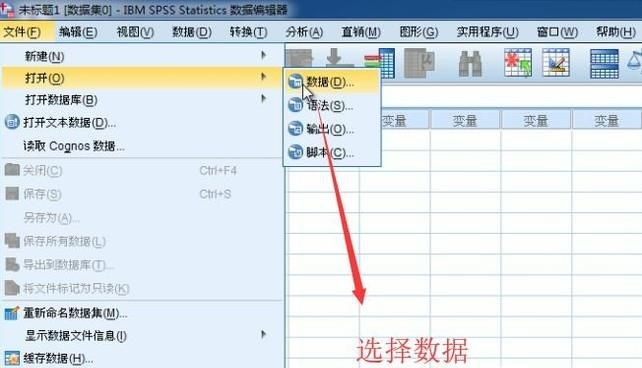Click the Insert Variable toolbar icon
The height and width of the screenshot is (368, 642).
(556, 63)
